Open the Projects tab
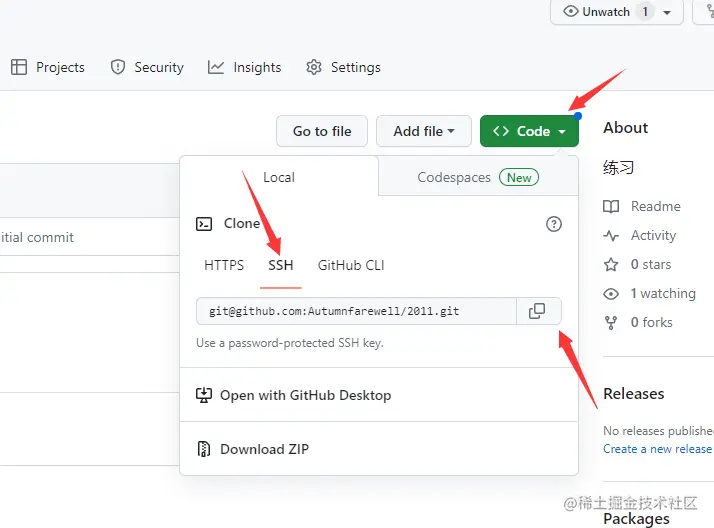The width and height of the screenshot is (714, 528). [x=47, y=67]
